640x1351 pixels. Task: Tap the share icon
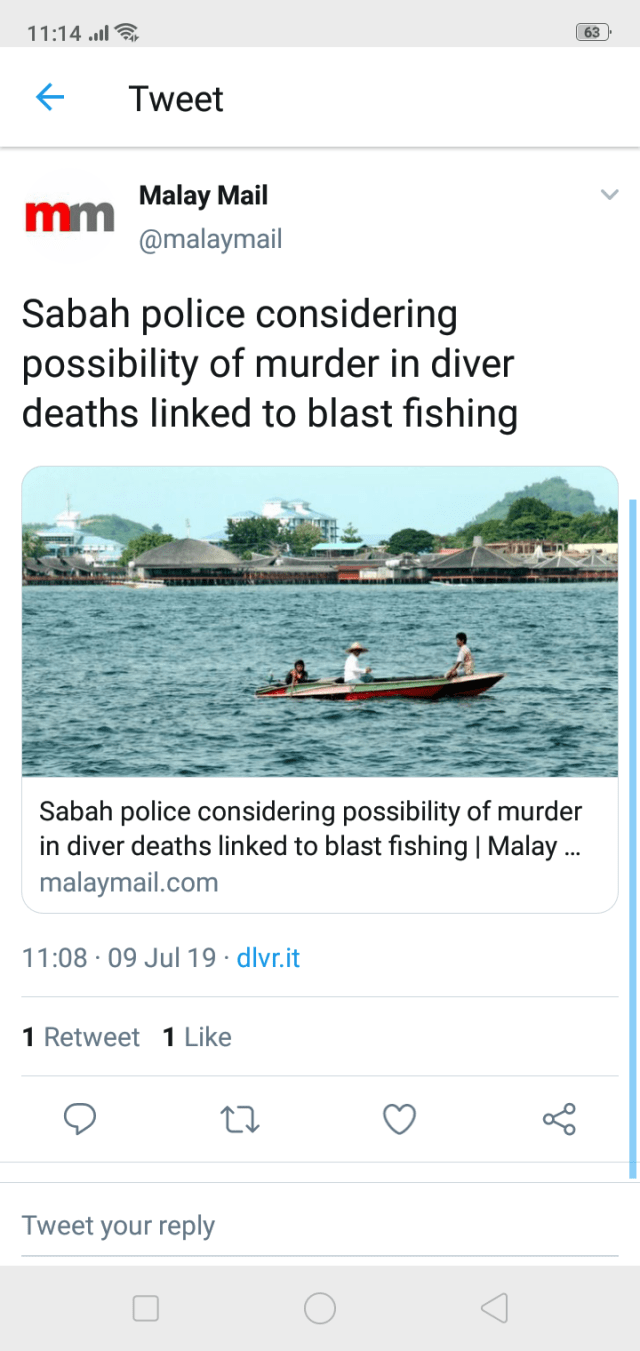click(x=559, y=1119)
